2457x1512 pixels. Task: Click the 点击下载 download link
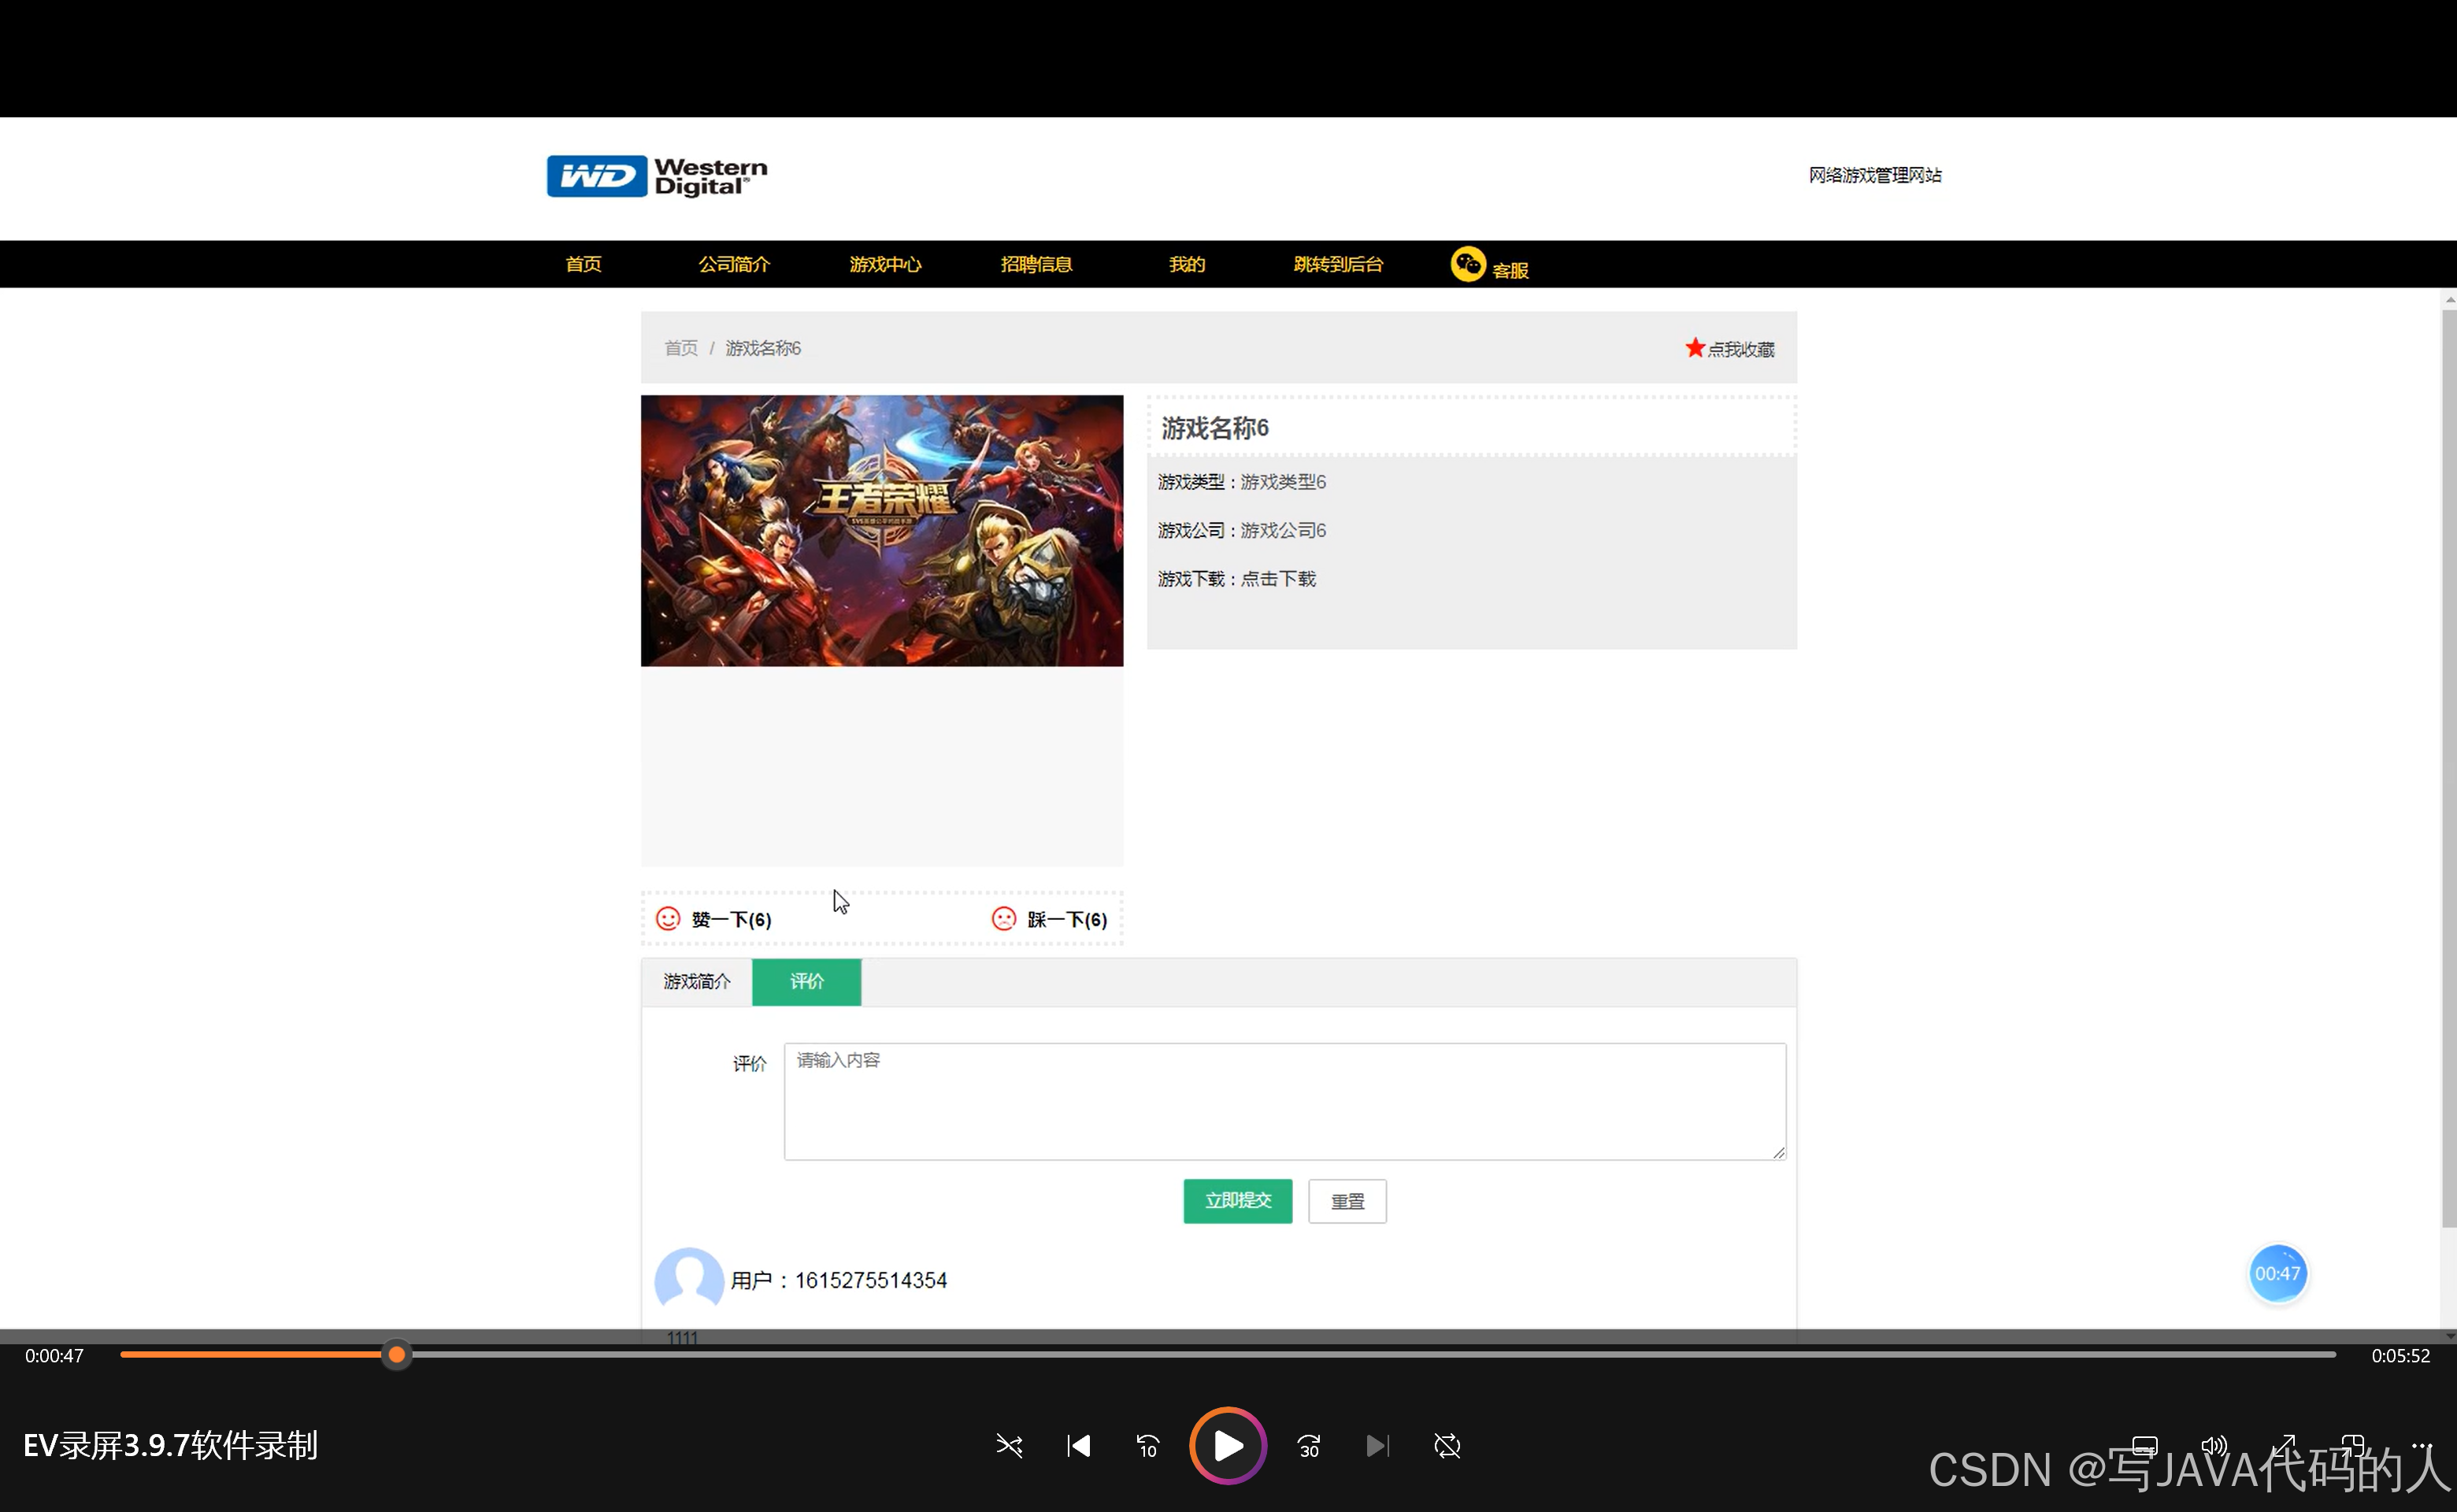tap(1278, 579)
